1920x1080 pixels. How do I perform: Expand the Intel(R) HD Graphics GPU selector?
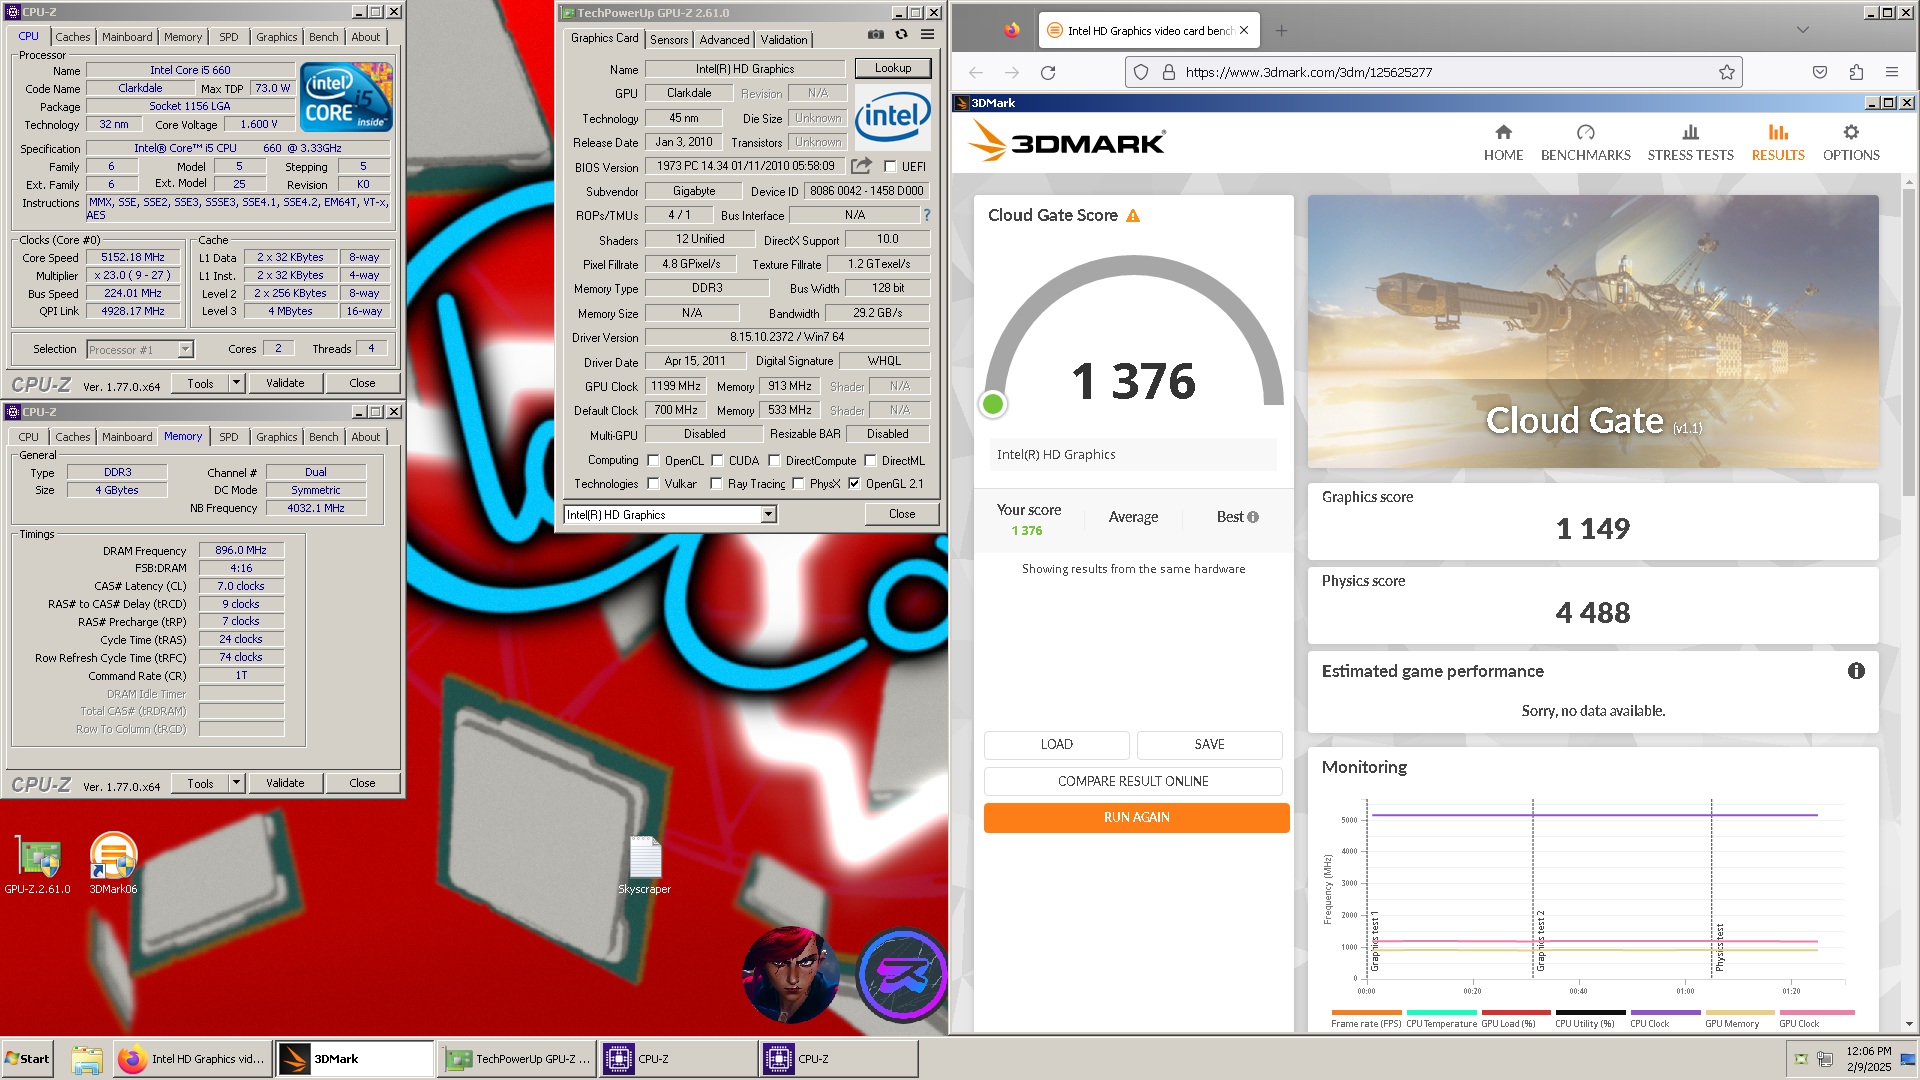pyautogui.click(x=768, y=515)
